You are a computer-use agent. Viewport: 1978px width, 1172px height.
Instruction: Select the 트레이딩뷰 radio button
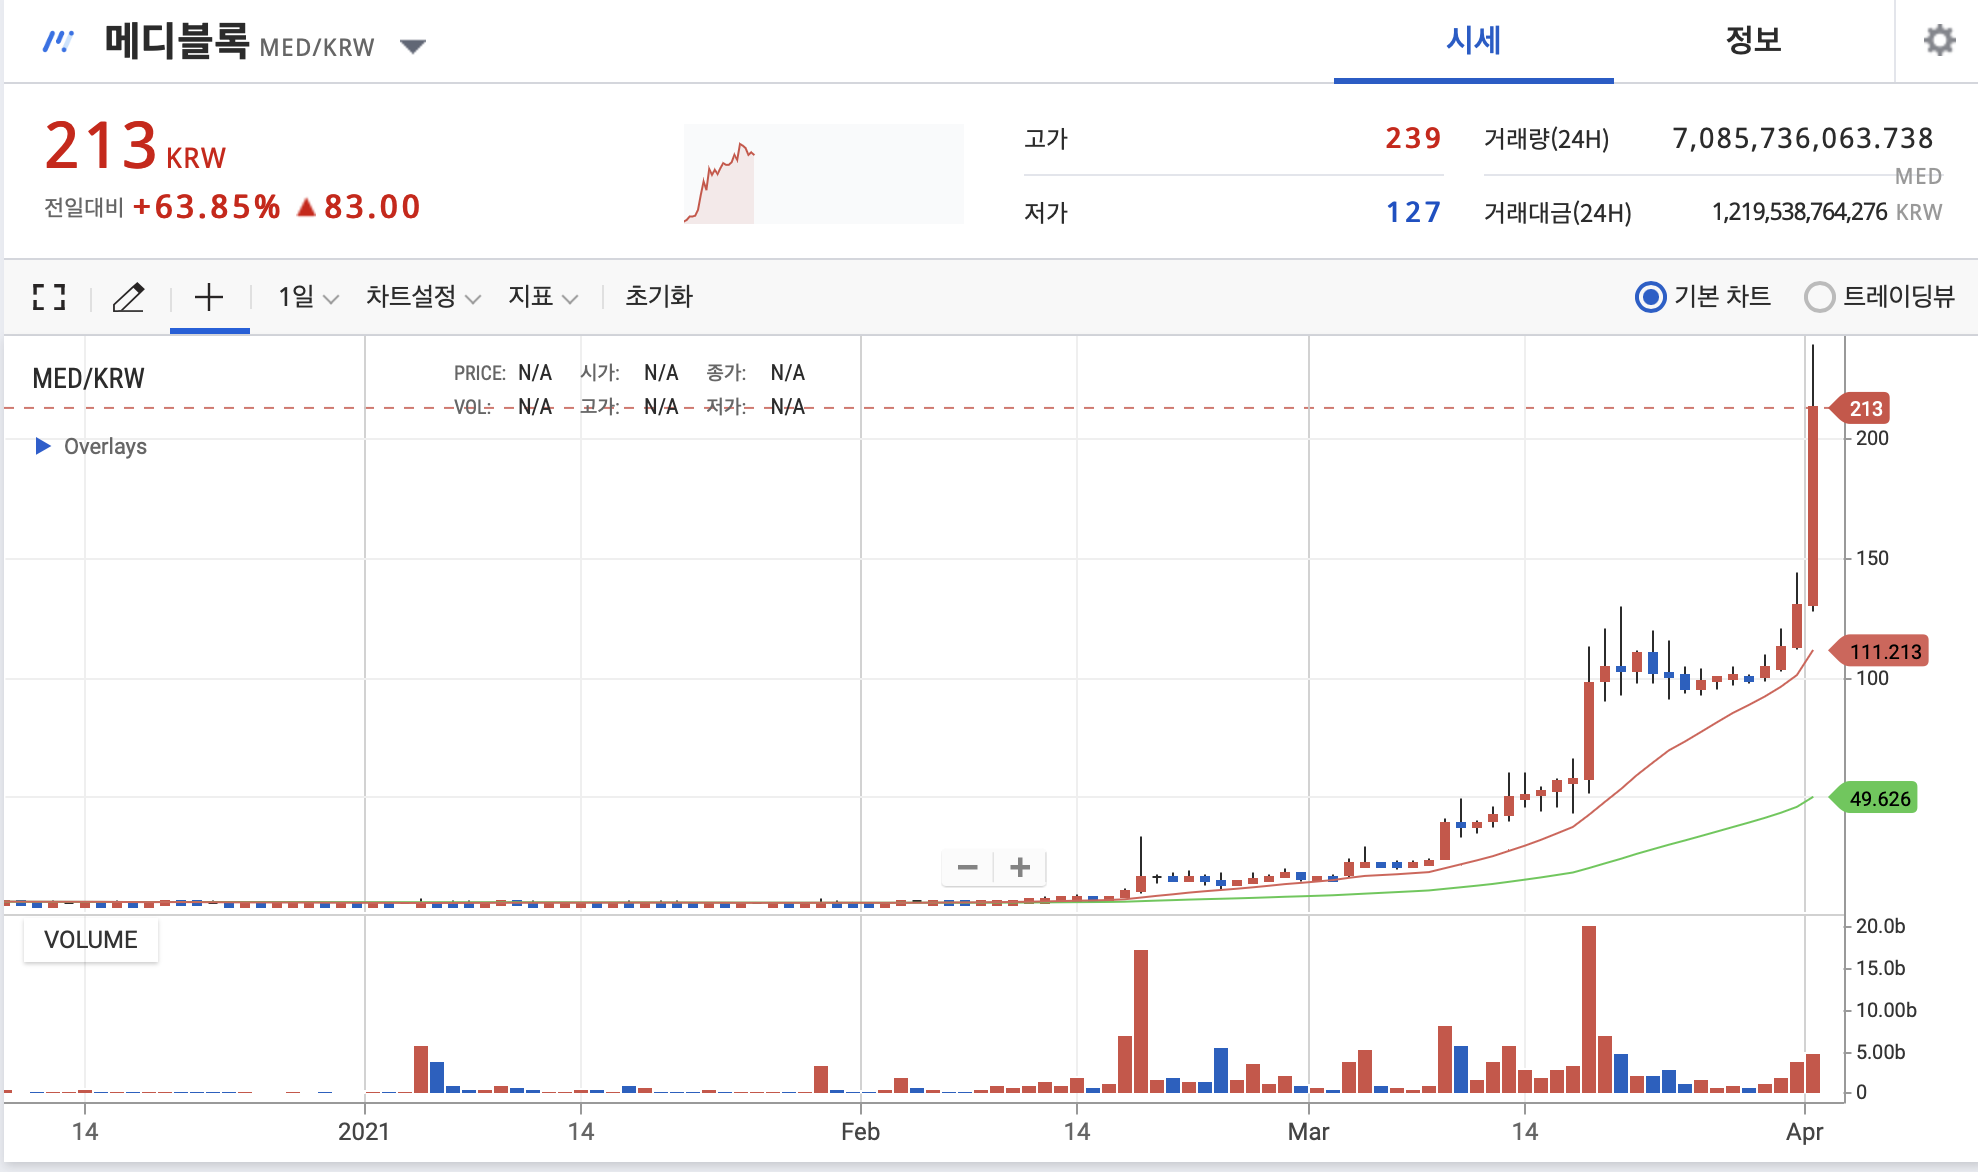(x=1819, y=297)
